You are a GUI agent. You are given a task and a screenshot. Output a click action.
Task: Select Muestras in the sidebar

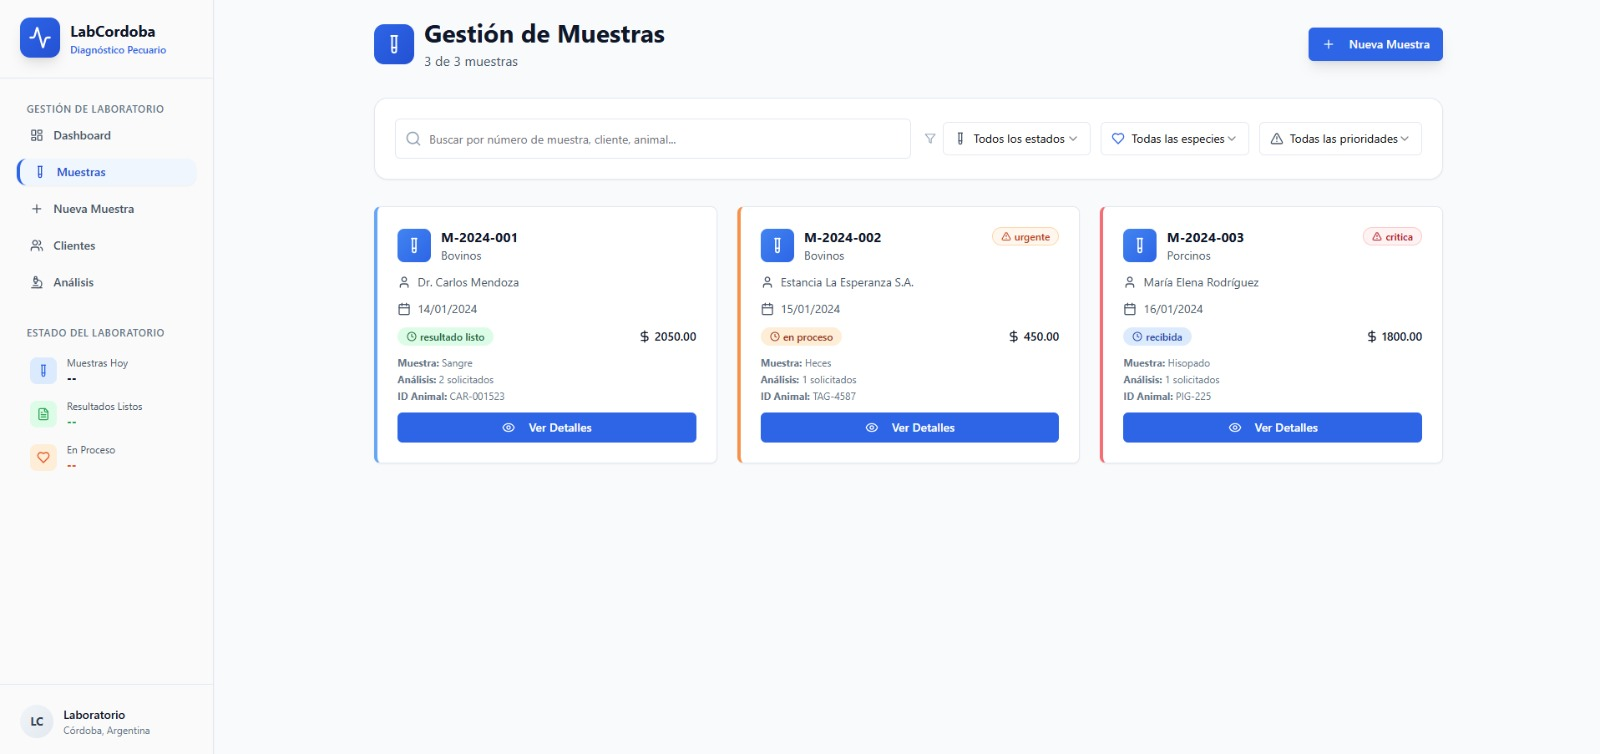tap(107, 172)
